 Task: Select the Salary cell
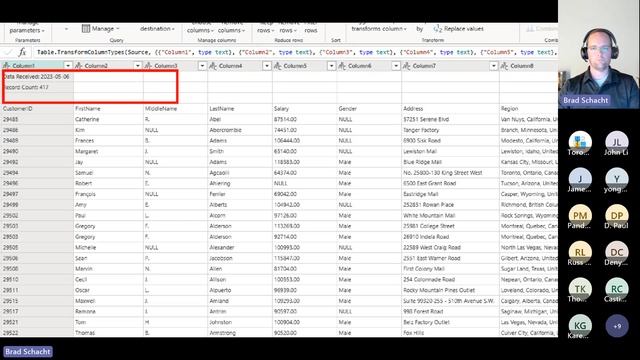(304, 109)
